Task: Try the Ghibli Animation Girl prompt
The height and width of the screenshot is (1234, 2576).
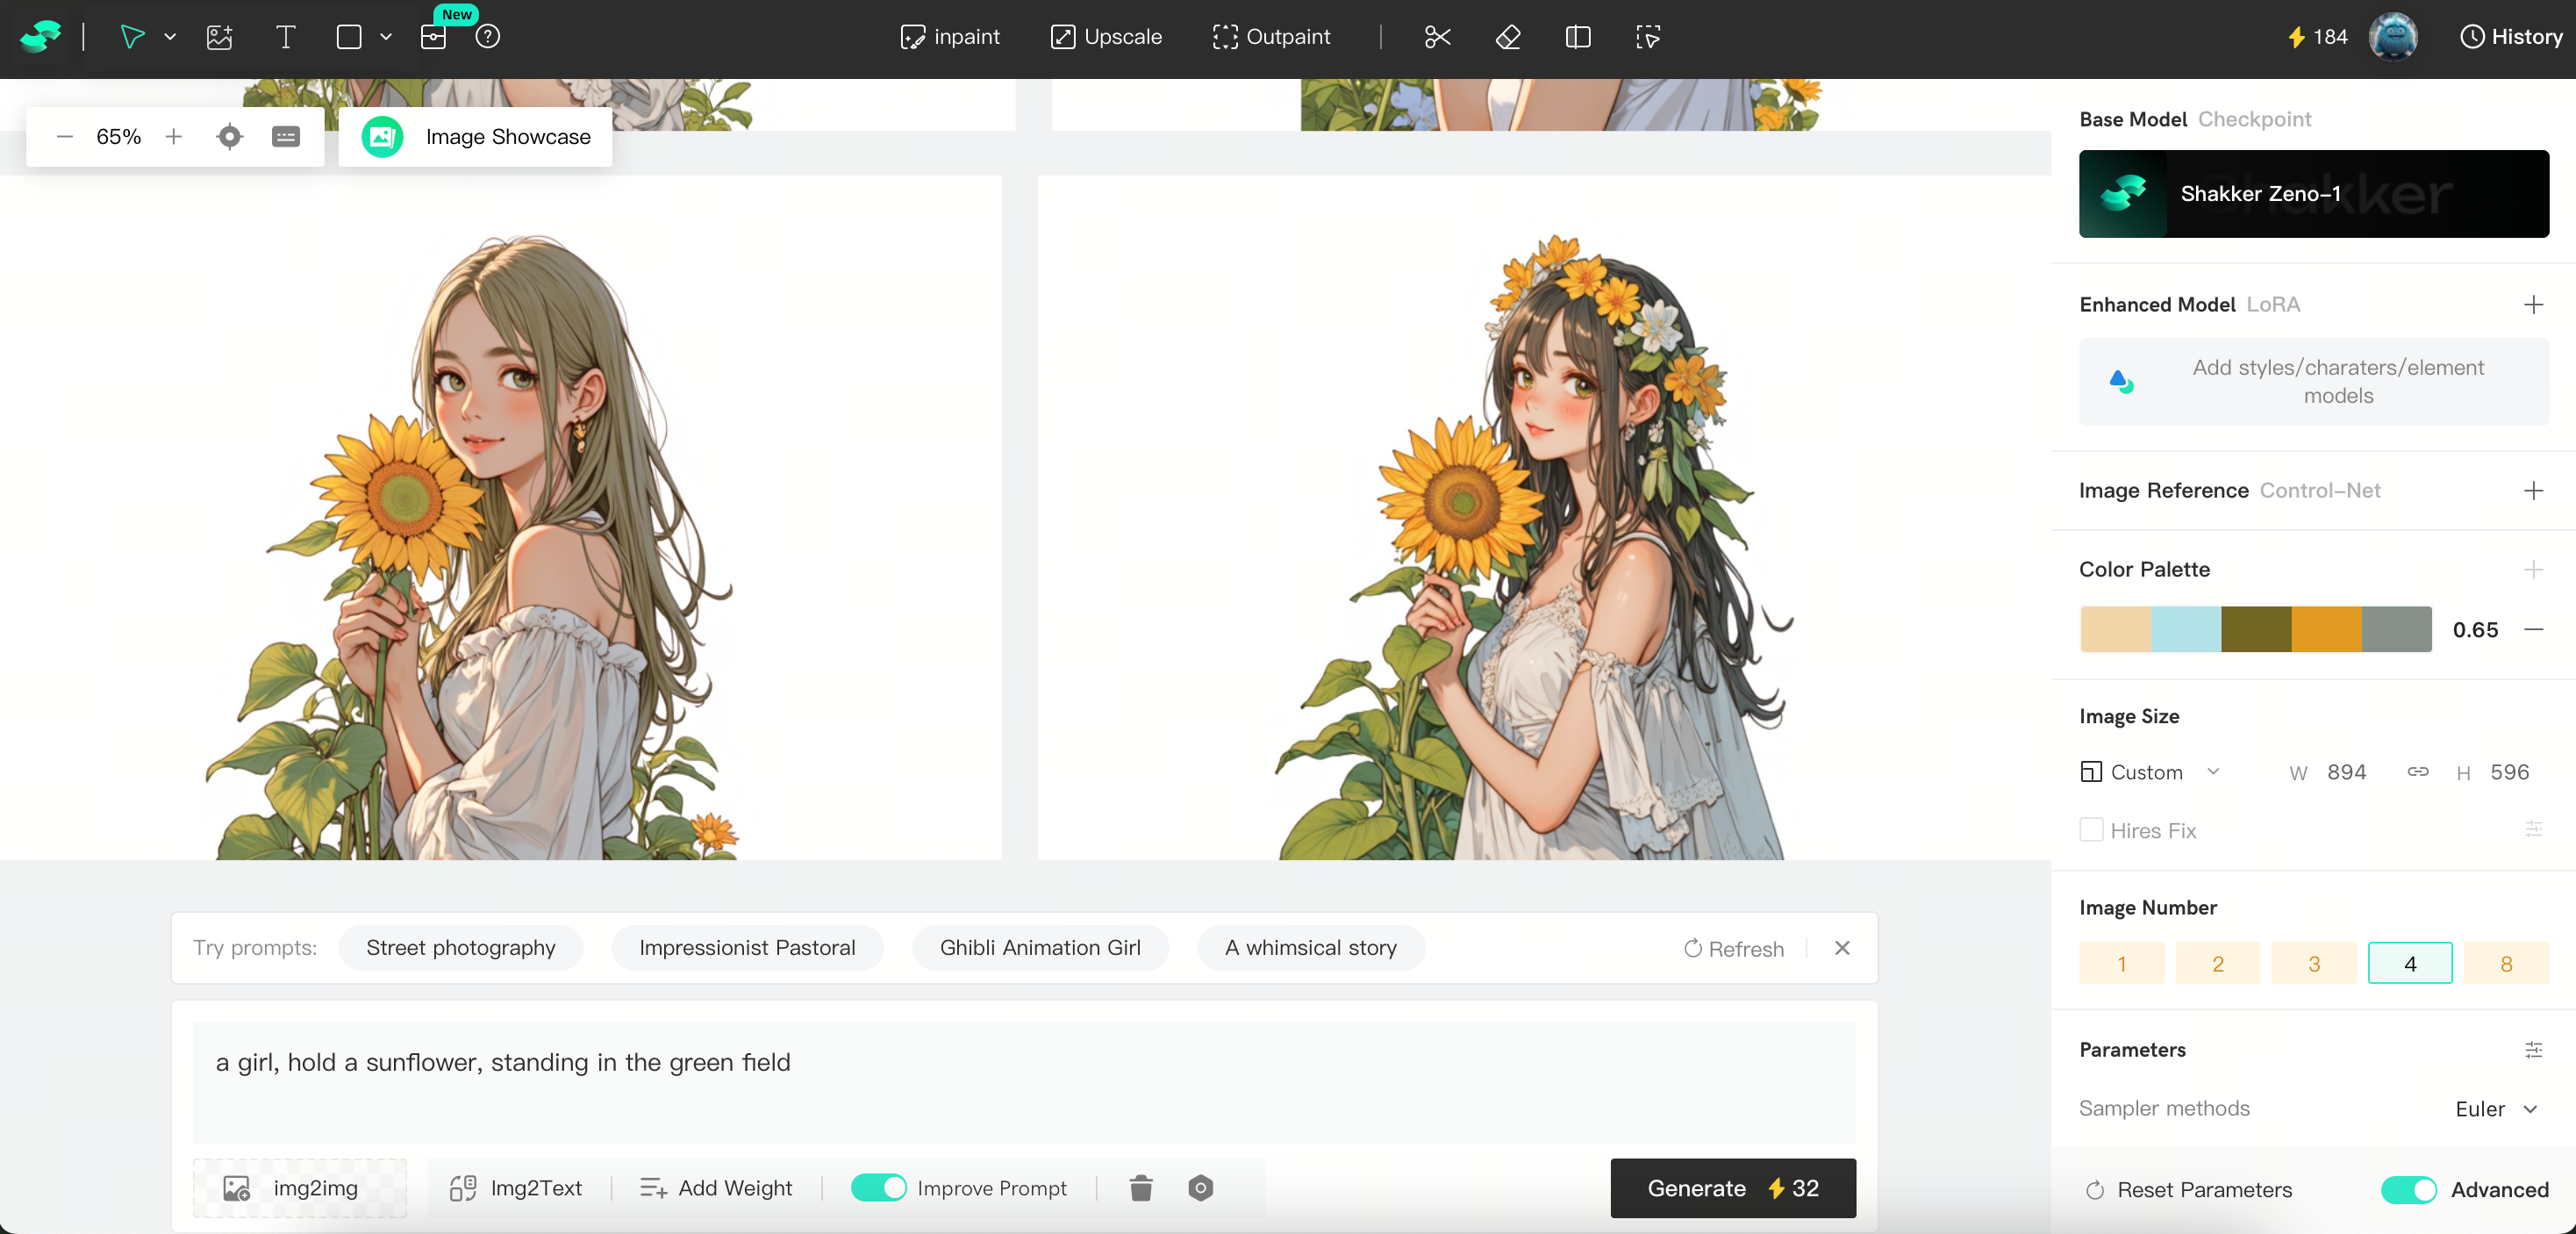Action: 1040,948
